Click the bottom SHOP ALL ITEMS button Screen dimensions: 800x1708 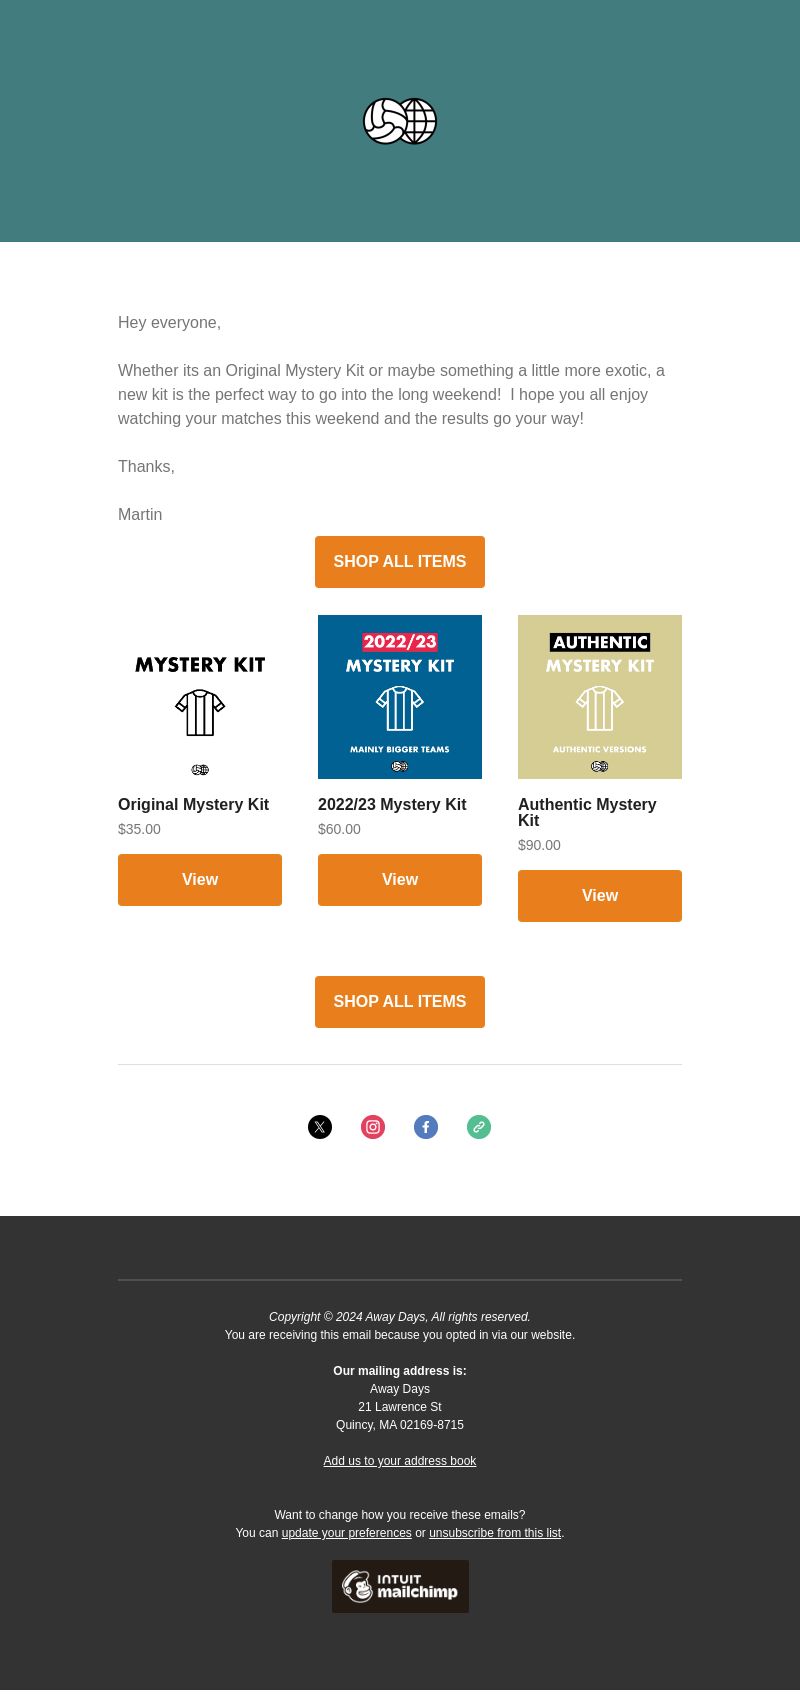click(x=400, y=1002)
